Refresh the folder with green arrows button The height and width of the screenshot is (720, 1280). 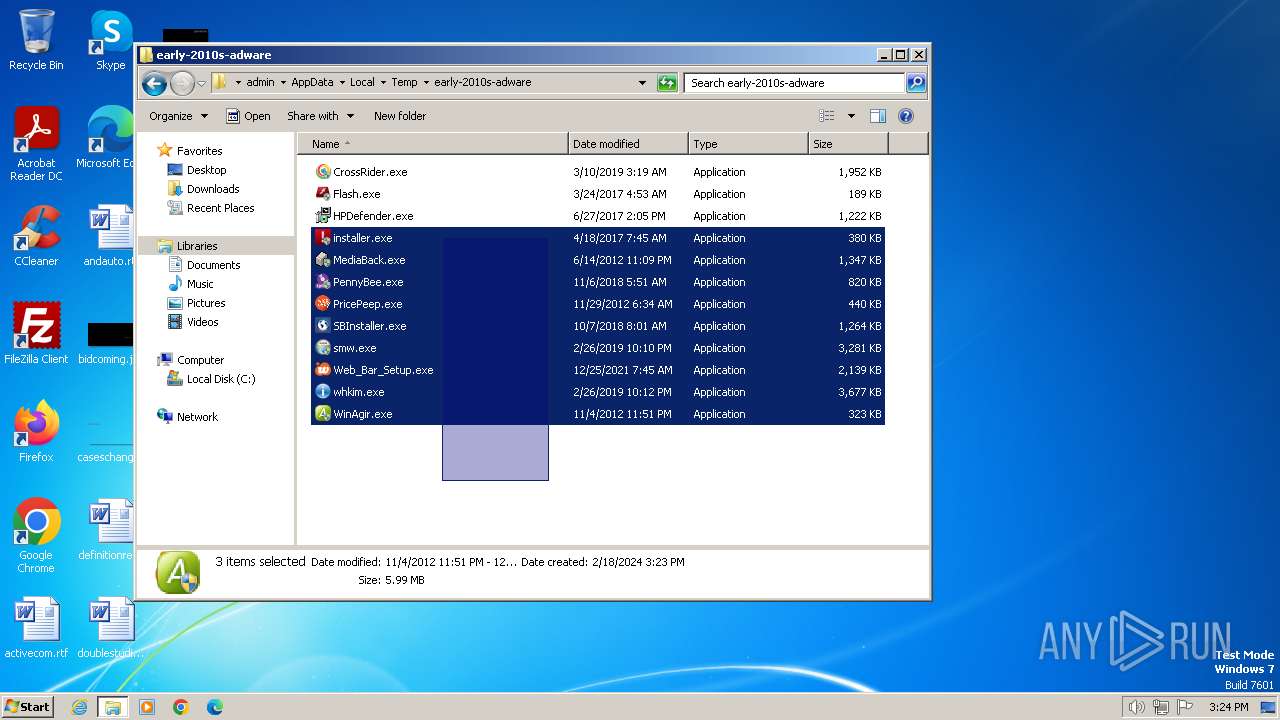(667, 83)
